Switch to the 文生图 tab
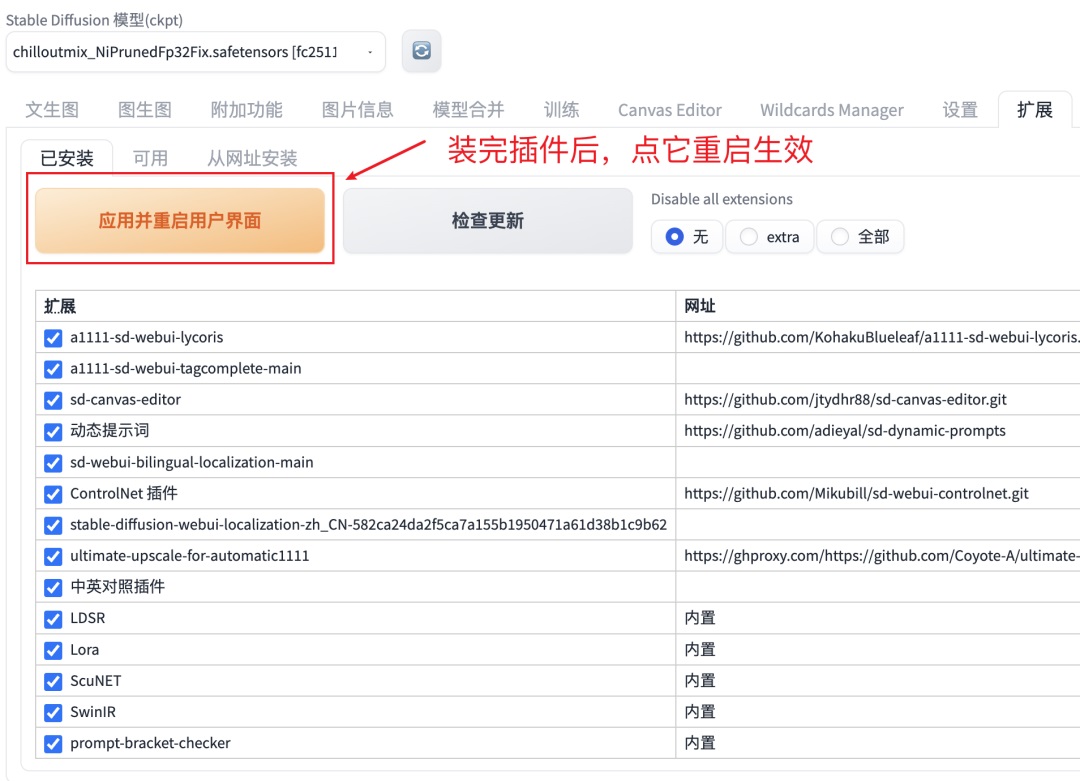The height and width of the screenshot is (781, 1080). click(x=52, y=110)
